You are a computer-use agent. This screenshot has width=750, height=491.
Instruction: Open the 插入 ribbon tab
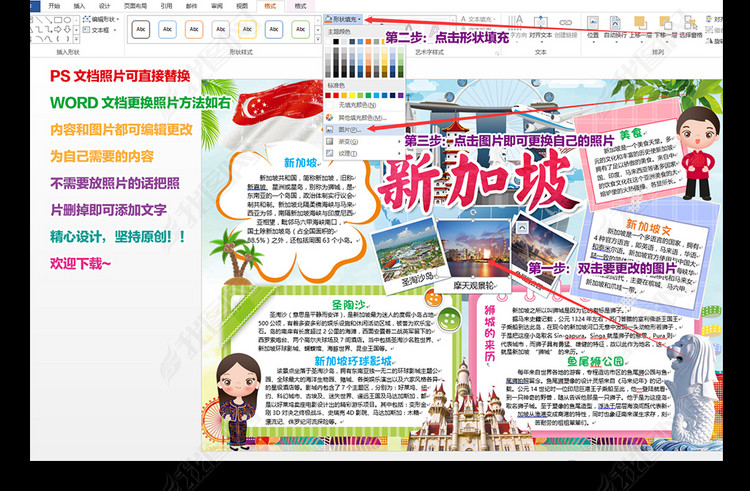tap(79, 6)
